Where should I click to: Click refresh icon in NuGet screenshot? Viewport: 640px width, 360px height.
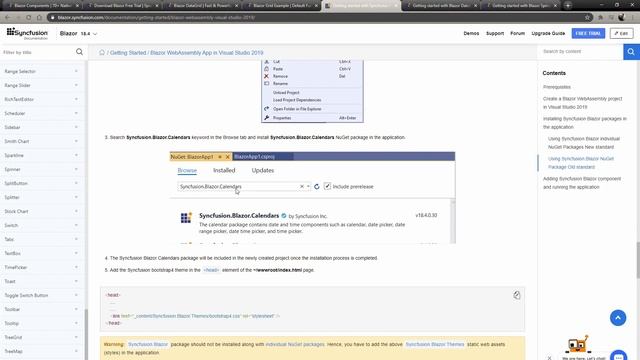pos(316,187)
